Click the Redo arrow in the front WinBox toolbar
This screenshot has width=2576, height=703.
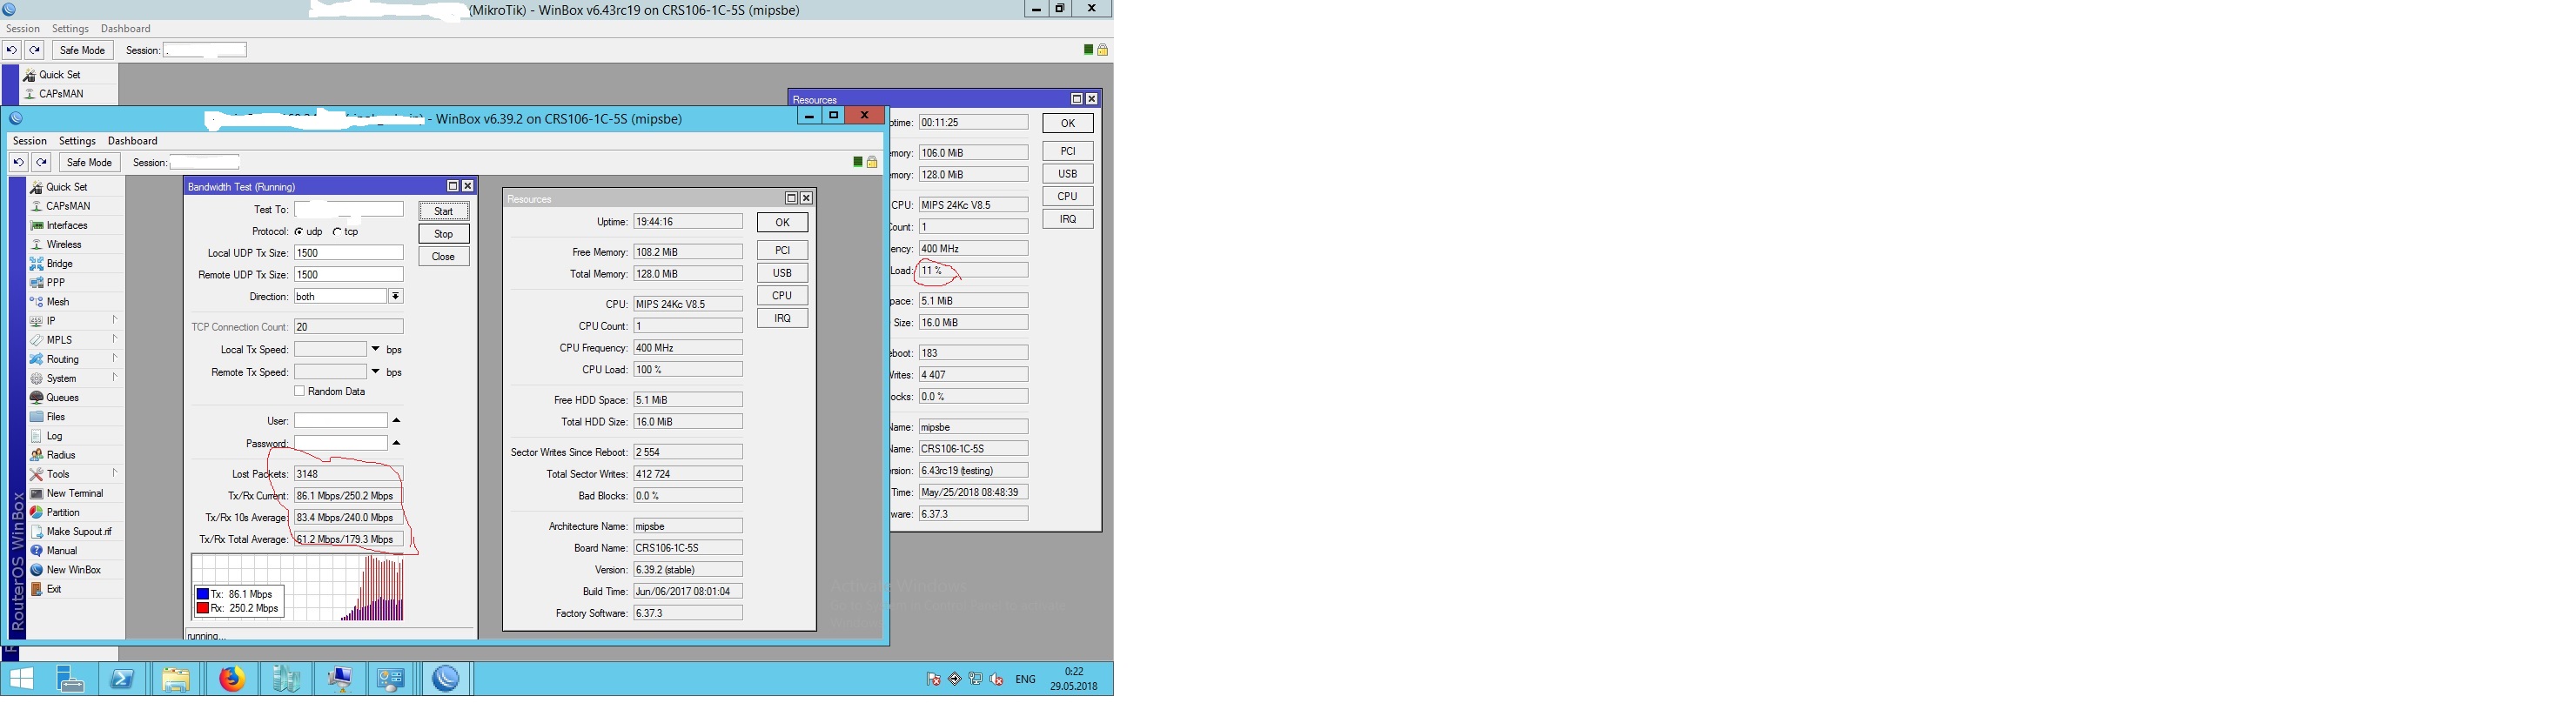41,162
